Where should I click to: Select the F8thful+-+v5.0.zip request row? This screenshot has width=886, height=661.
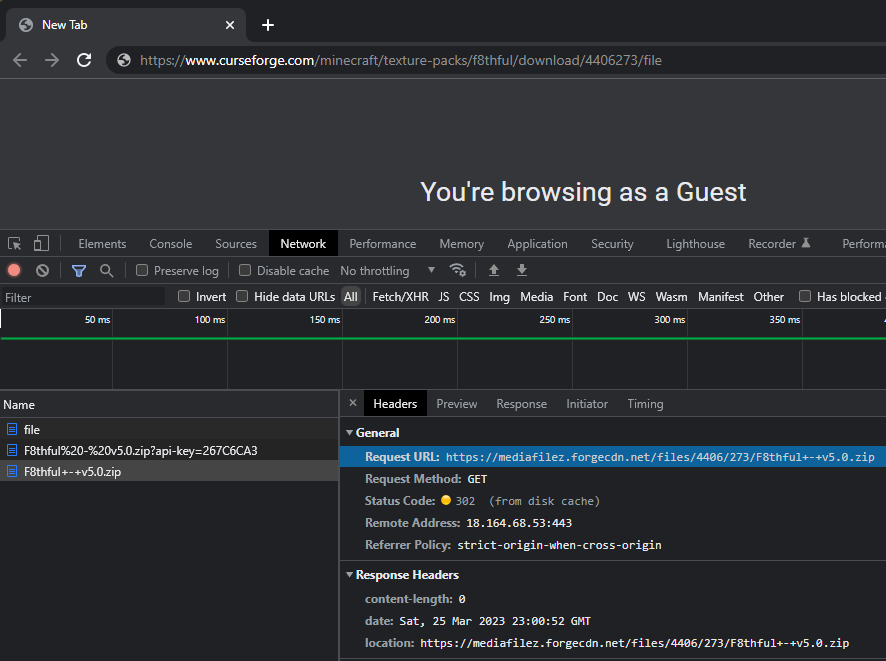point(169,471)
